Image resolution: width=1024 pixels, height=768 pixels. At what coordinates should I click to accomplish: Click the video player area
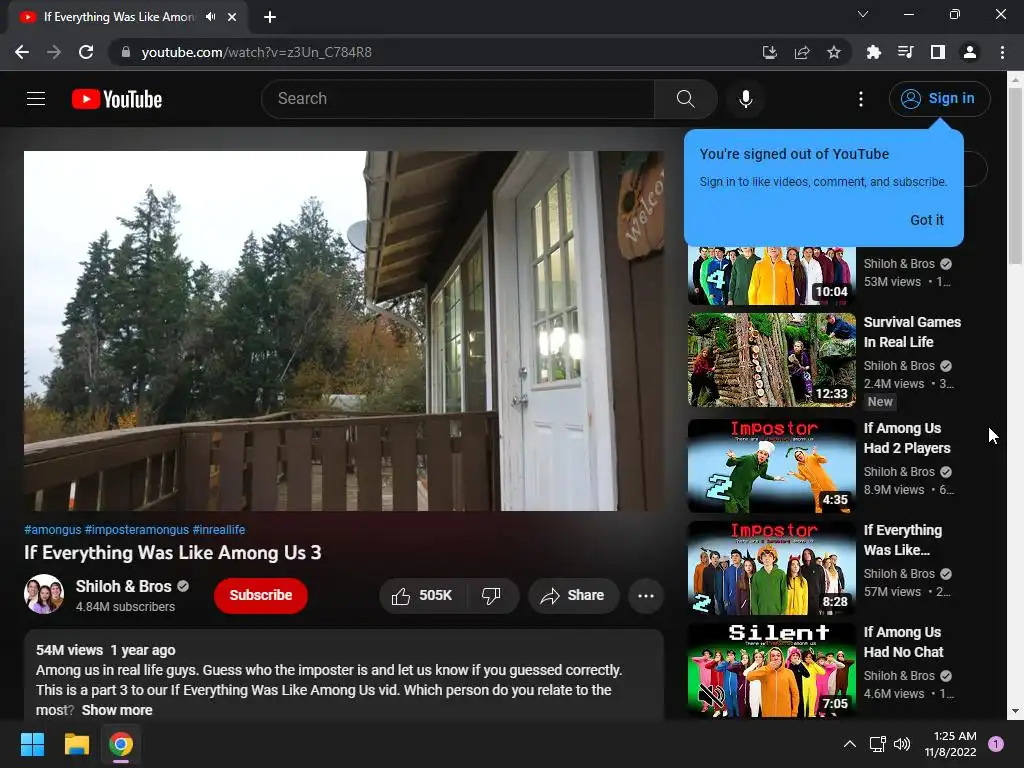344,331
